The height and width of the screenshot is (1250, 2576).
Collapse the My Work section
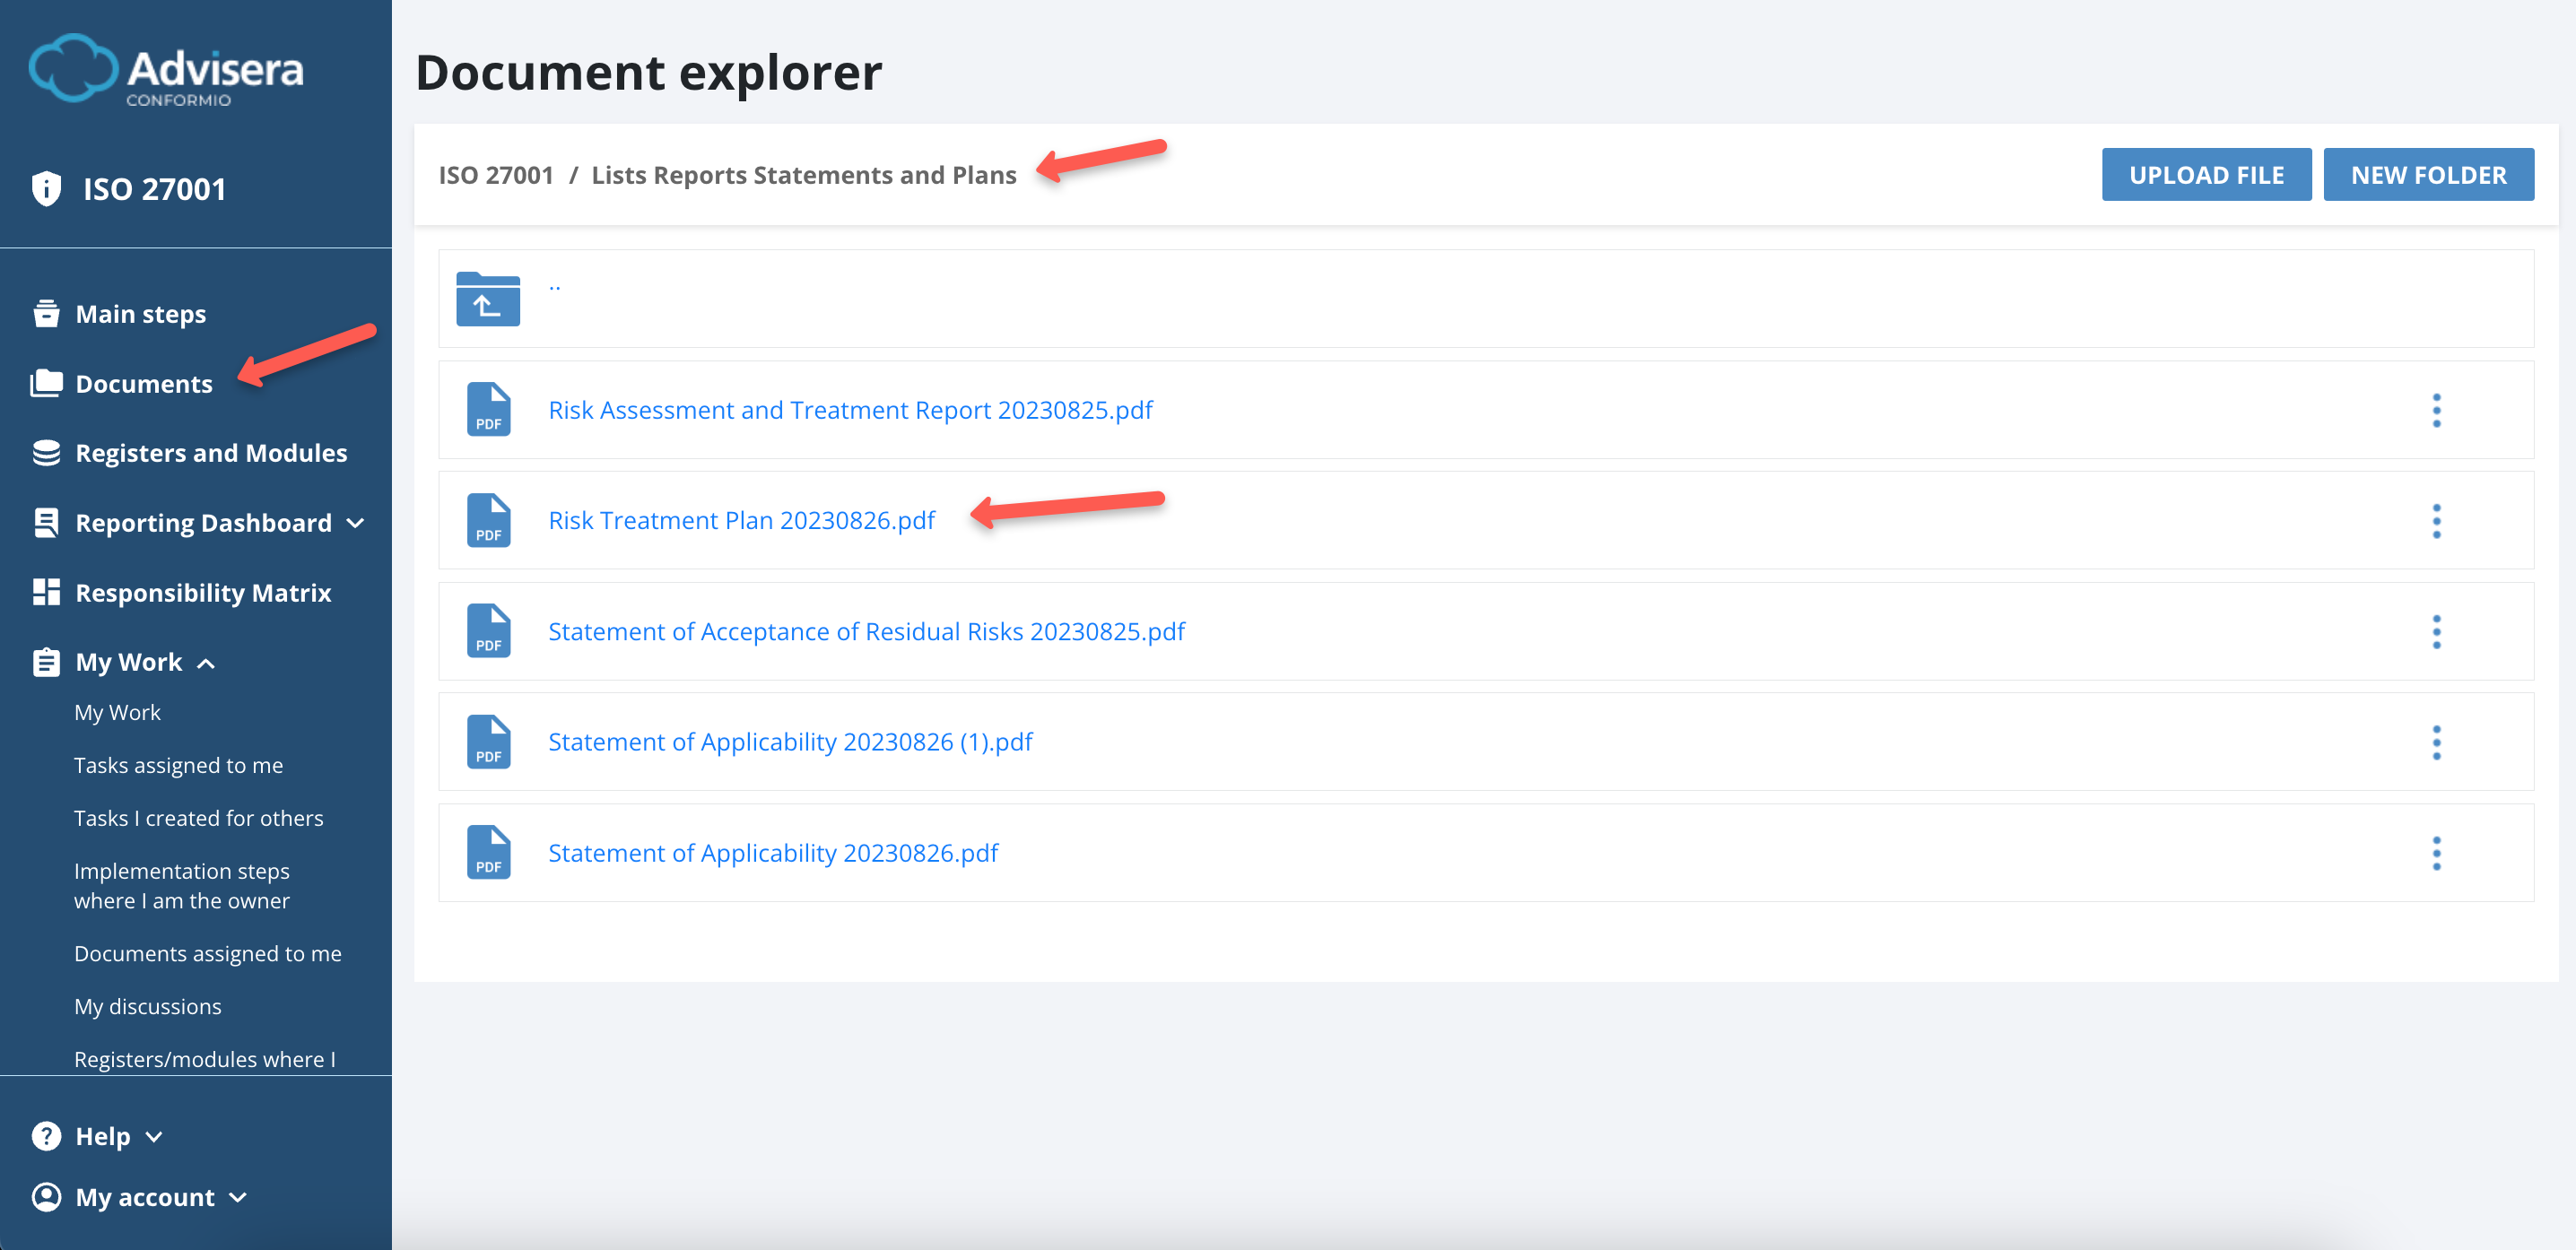(x=206, y=663)
